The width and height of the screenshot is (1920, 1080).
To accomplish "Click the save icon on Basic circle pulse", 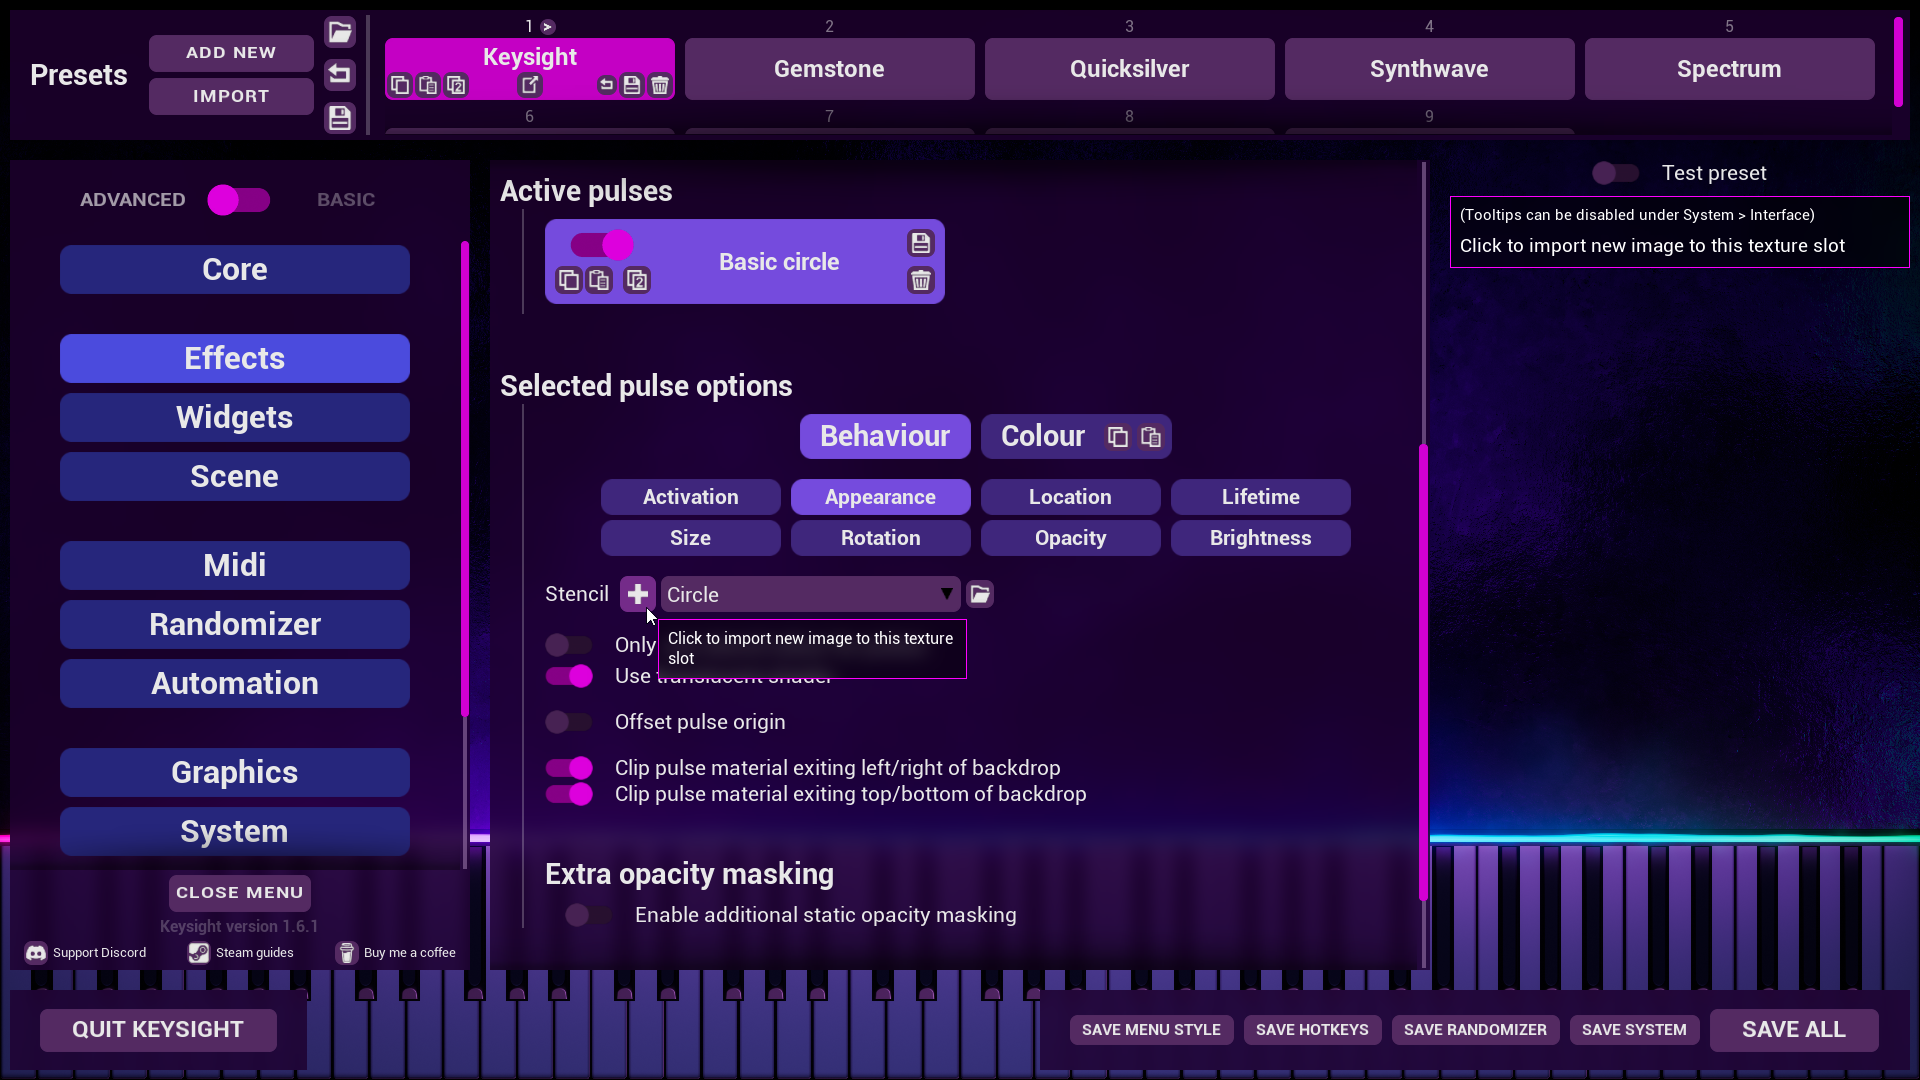I will click(920, 243).
